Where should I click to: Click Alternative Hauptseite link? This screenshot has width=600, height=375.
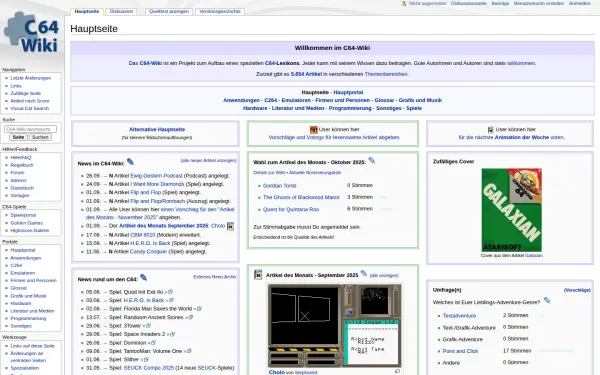tap(157, 130)
